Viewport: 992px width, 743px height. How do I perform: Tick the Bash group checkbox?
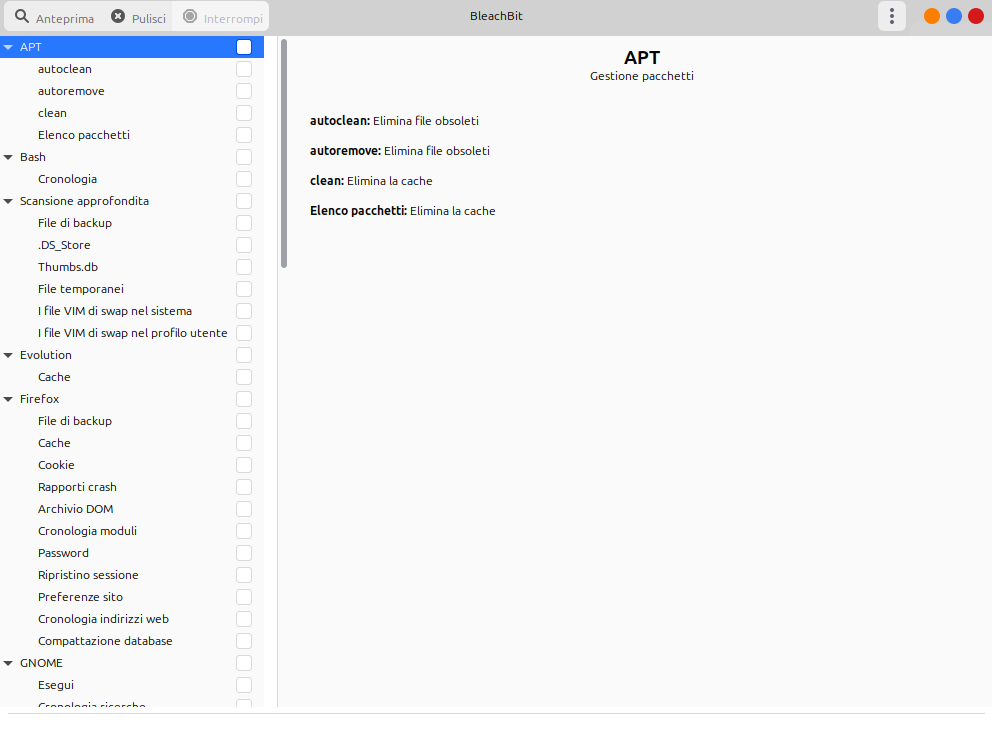coord(244,157)
